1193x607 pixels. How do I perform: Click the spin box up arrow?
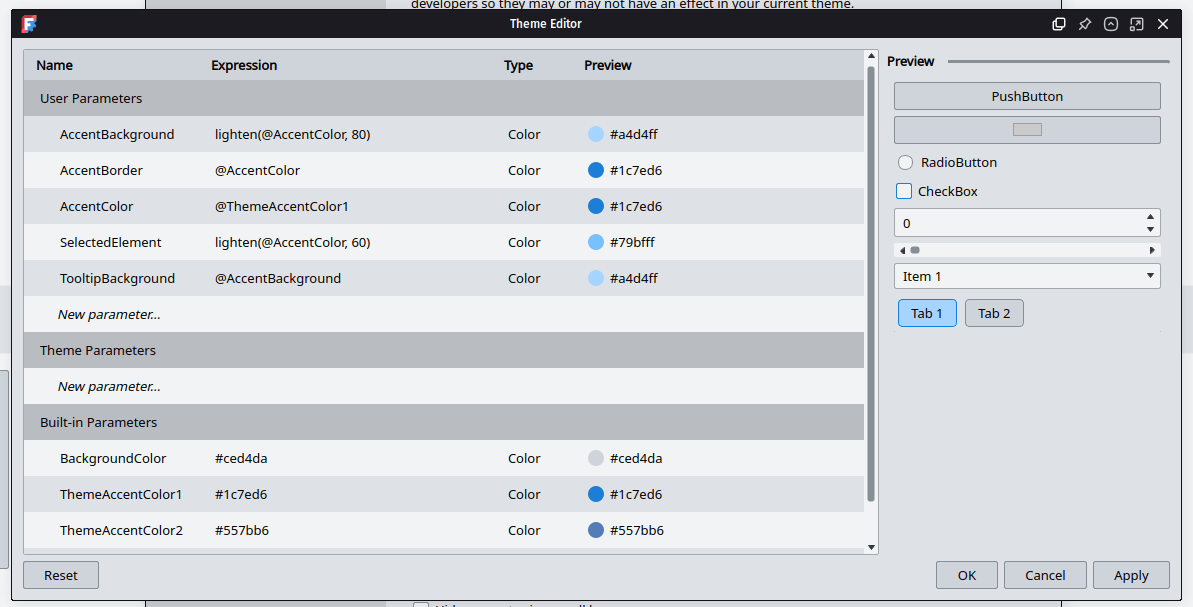pos(1150,216)
